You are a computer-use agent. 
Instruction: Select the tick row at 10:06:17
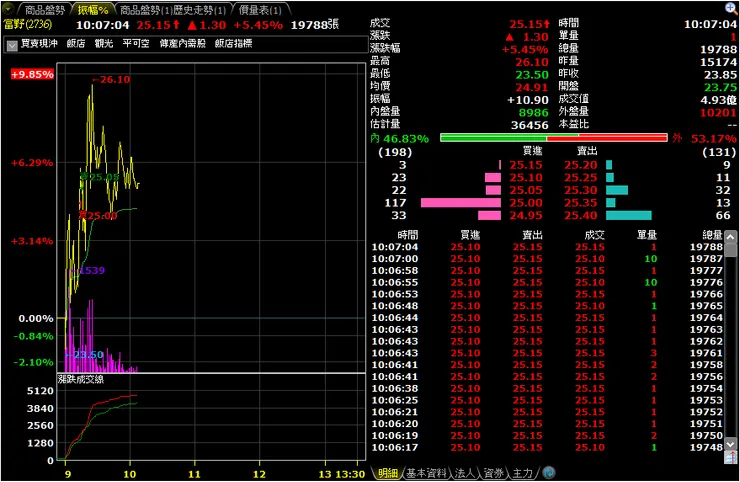tap(547, 447)
